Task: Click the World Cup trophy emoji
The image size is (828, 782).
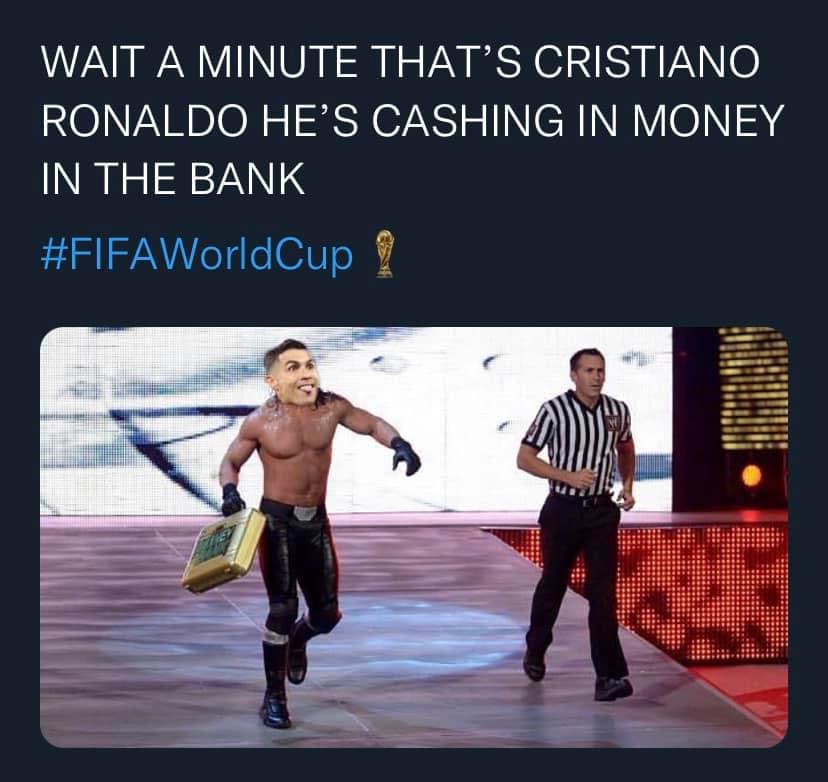Action: pyautogui.click(x=385, y=254)
